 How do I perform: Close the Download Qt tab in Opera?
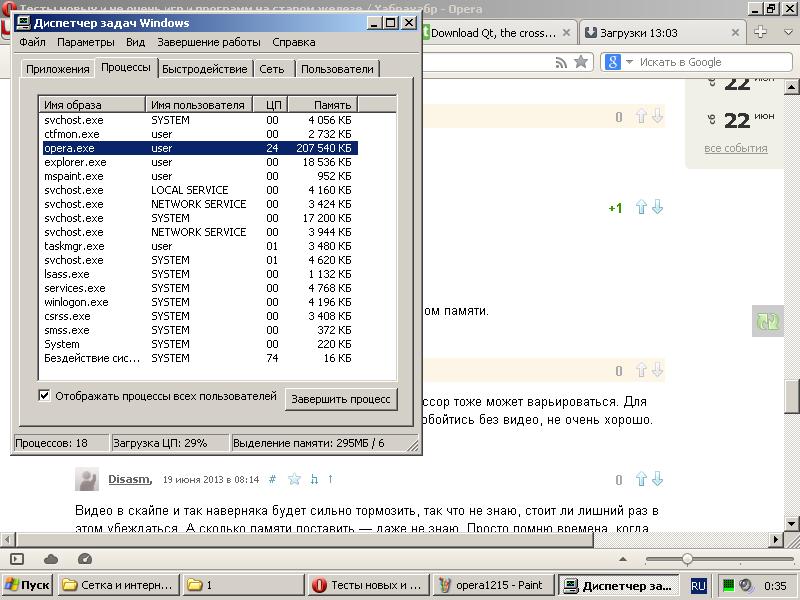point(566,33)
